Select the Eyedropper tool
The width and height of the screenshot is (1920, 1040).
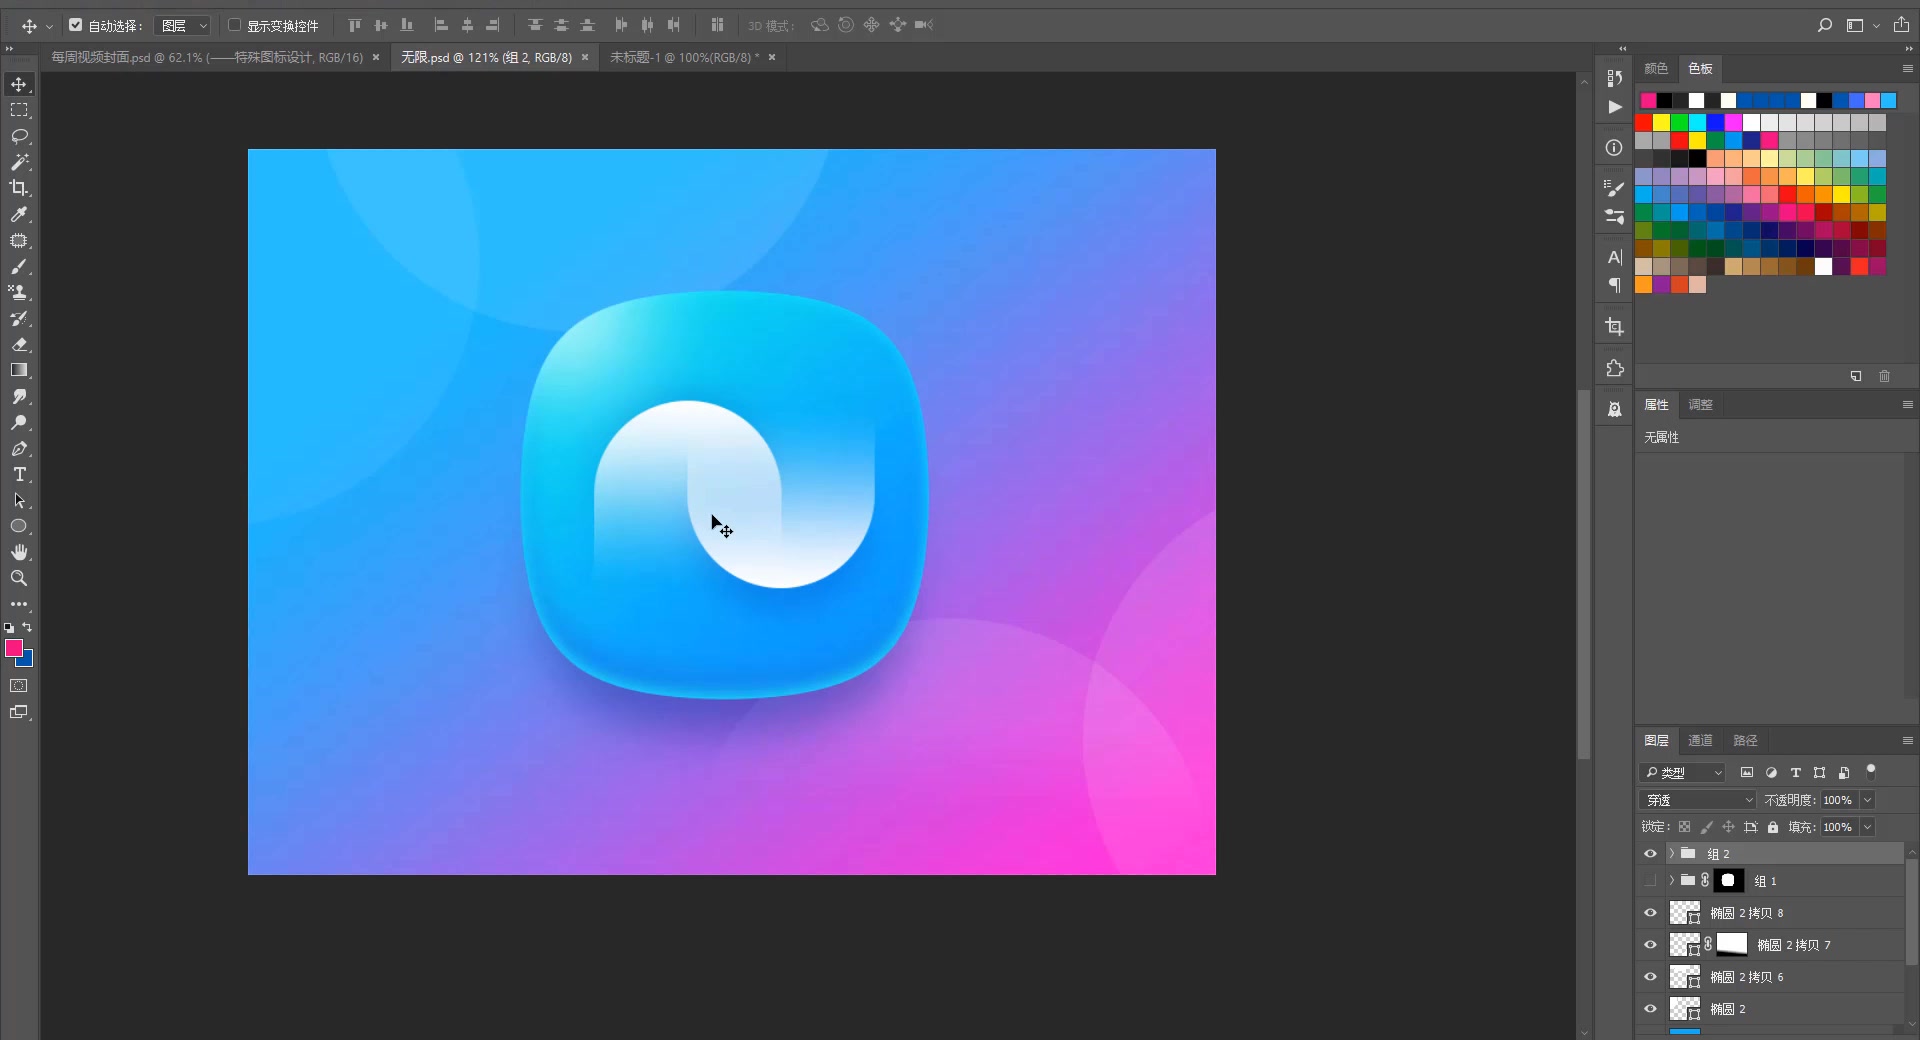point(19,214)
